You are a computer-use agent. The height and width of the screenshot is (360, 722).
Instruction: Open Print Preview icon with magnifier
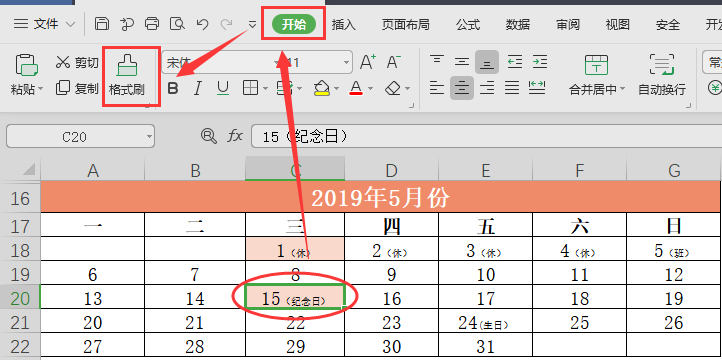[177, 23]
